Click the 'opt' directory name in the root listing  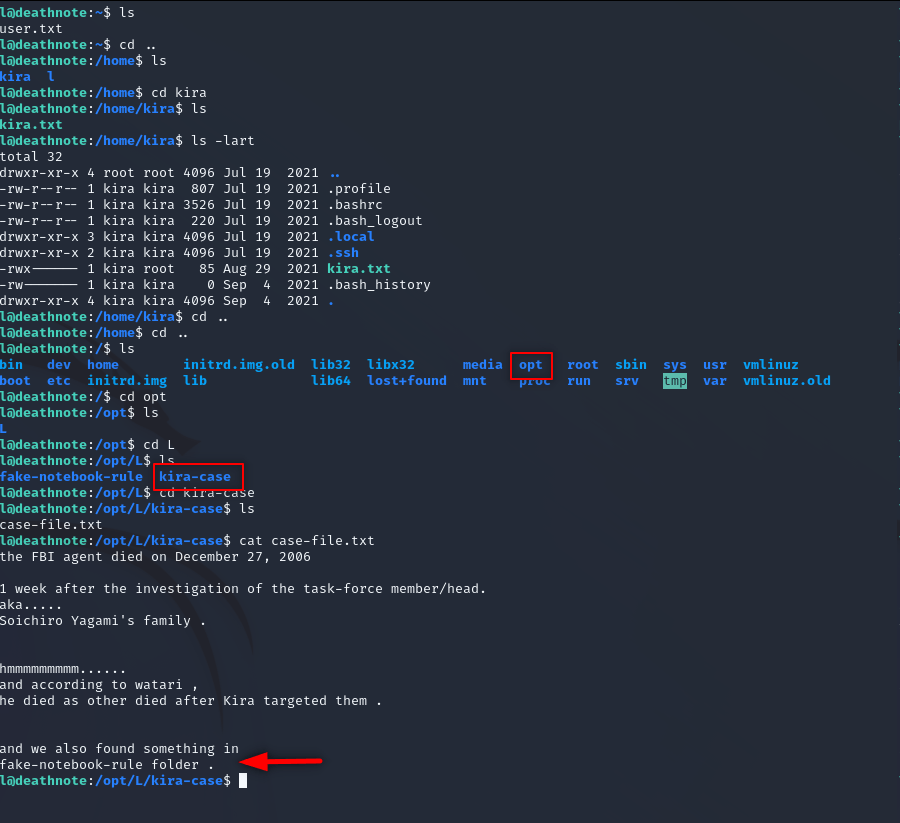point(530,365)
